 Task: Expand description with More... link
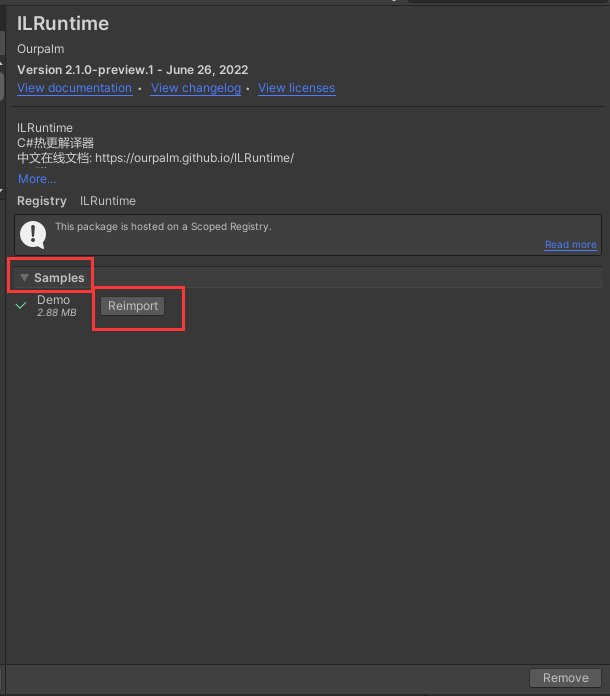(x=37, y=179)
